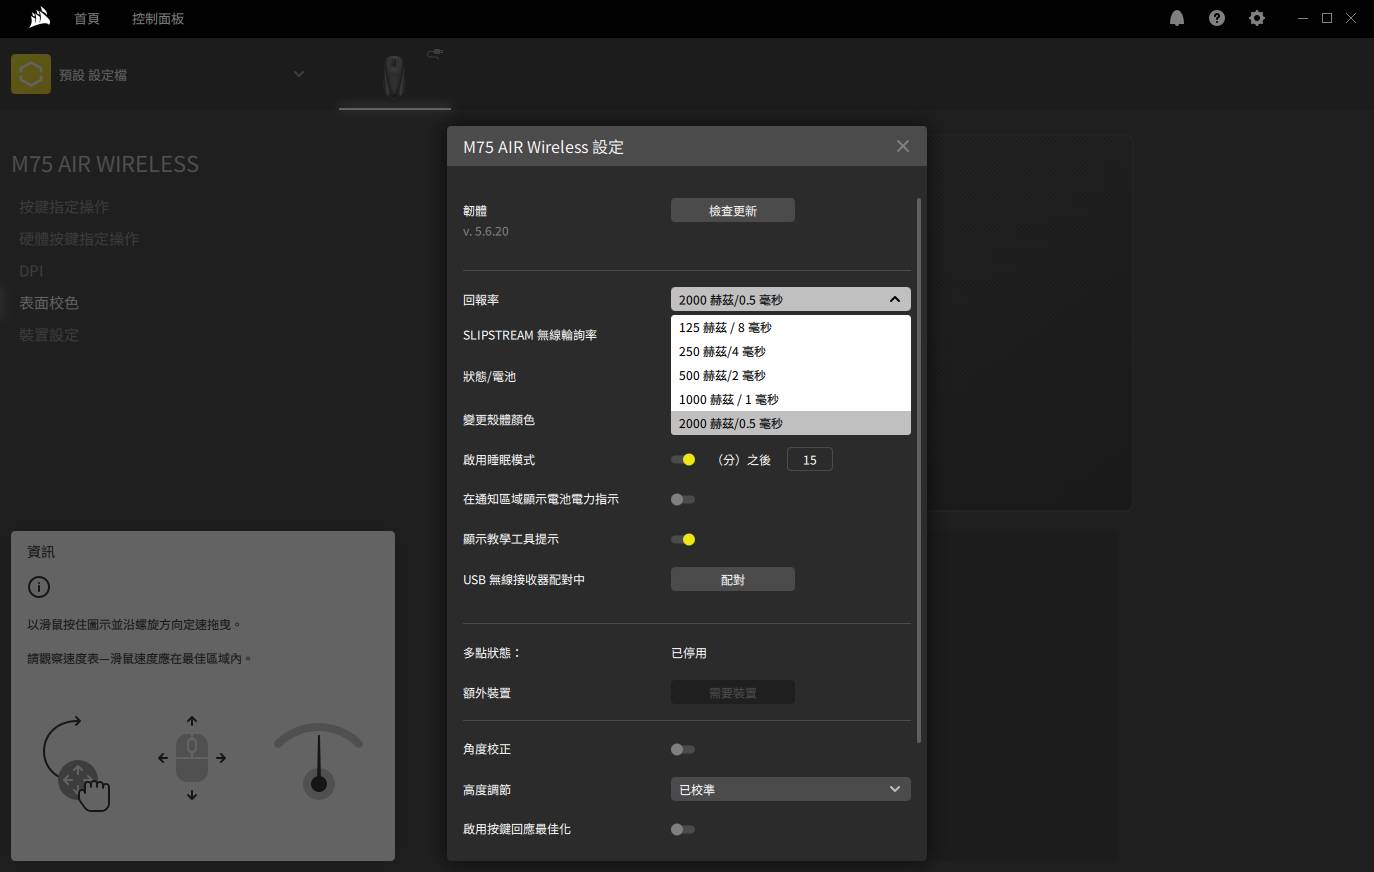Viewport: 1374px width, 872px height.
Task: Click the disabled 需要裝置 button
Action: point(733,692)
